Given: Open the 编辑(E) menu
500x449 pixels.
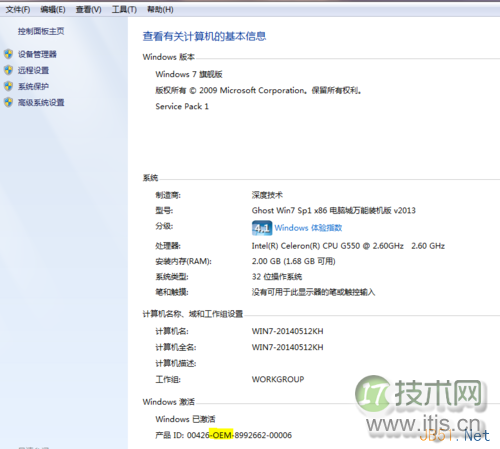Looking at the screenshot, I should pyautogui.click(x=53, y=10).
